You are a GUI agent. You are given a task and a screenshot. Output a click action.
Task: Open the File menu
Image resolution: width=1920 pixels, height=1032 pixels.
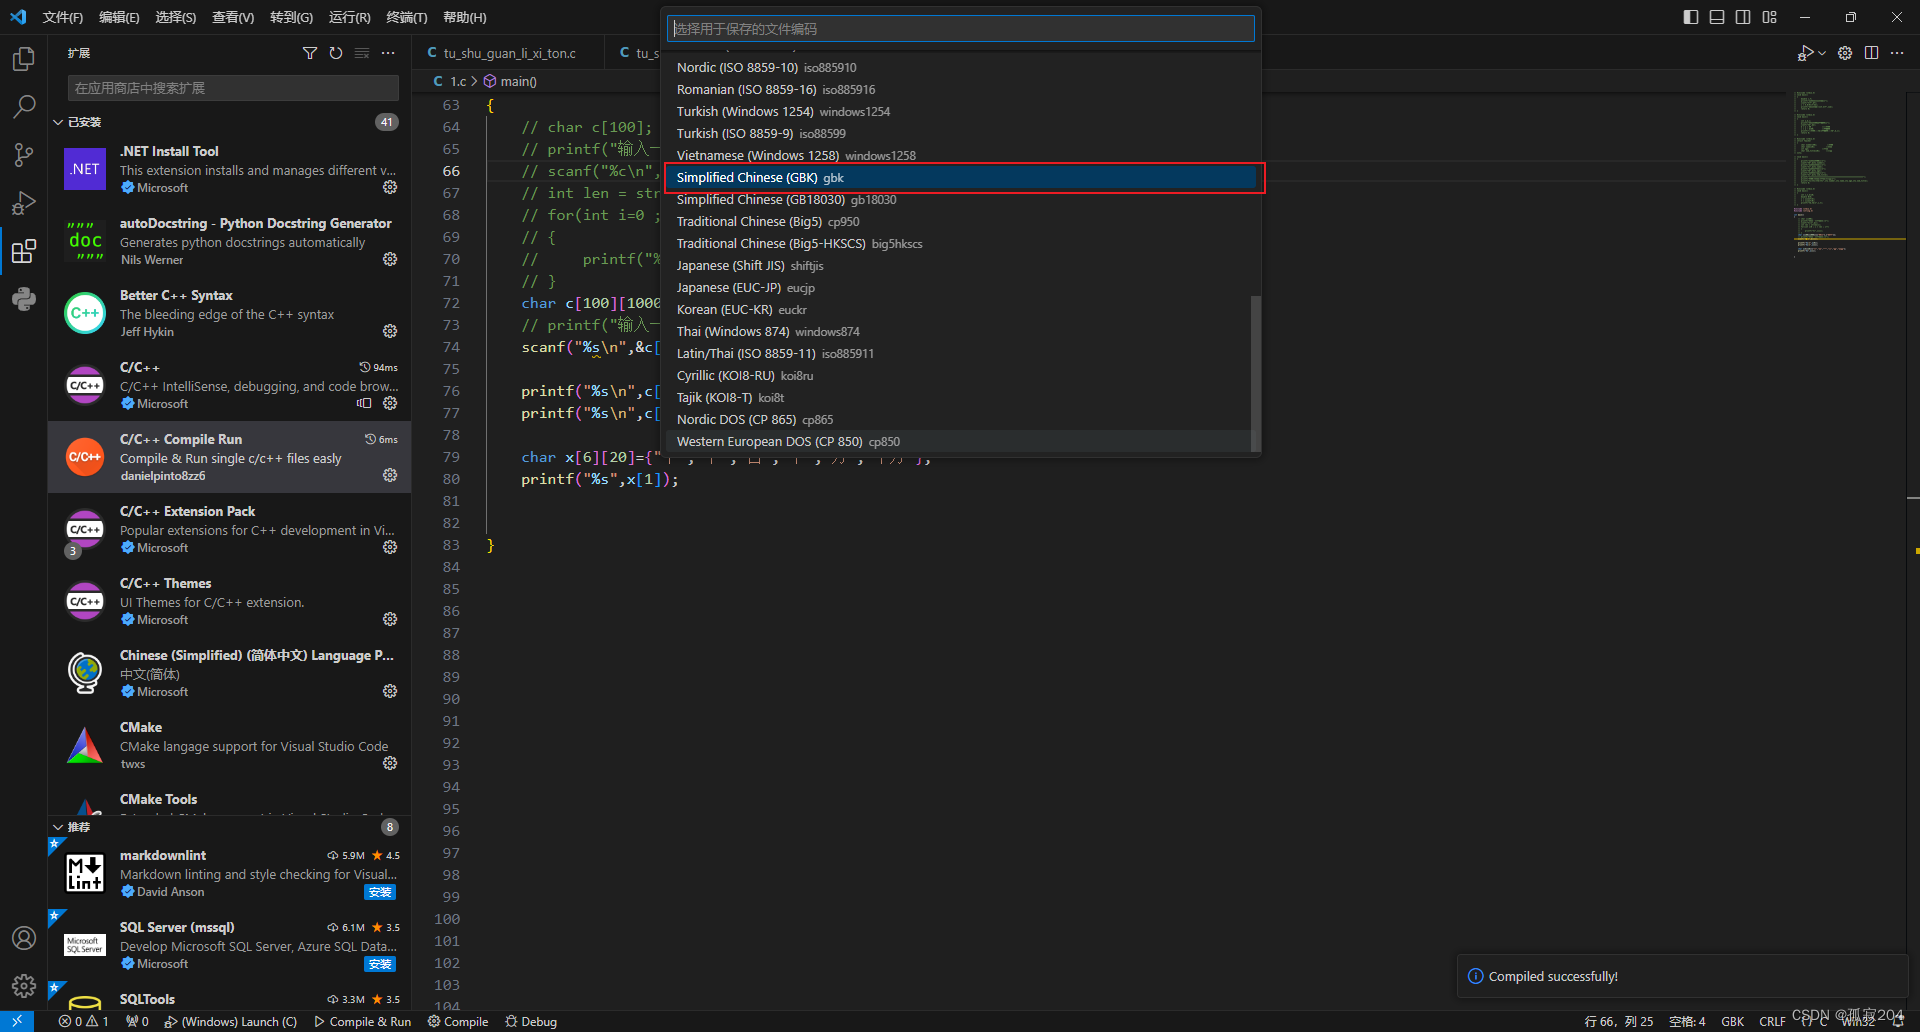tap(62, 17)
